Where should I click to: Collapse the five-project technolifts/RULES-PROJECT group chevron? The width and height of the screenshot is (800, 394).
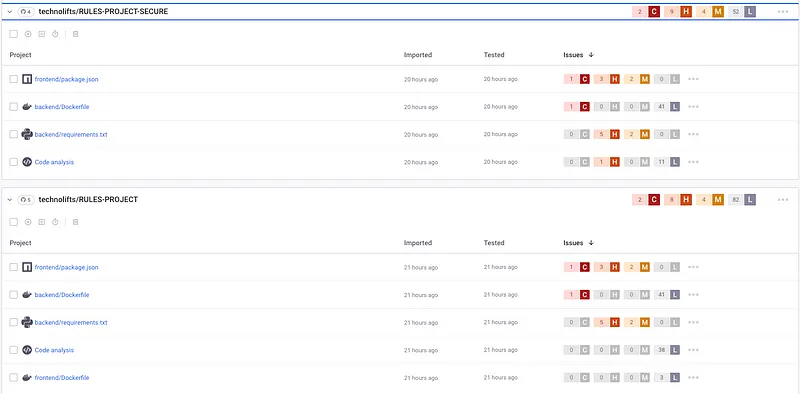9,200
